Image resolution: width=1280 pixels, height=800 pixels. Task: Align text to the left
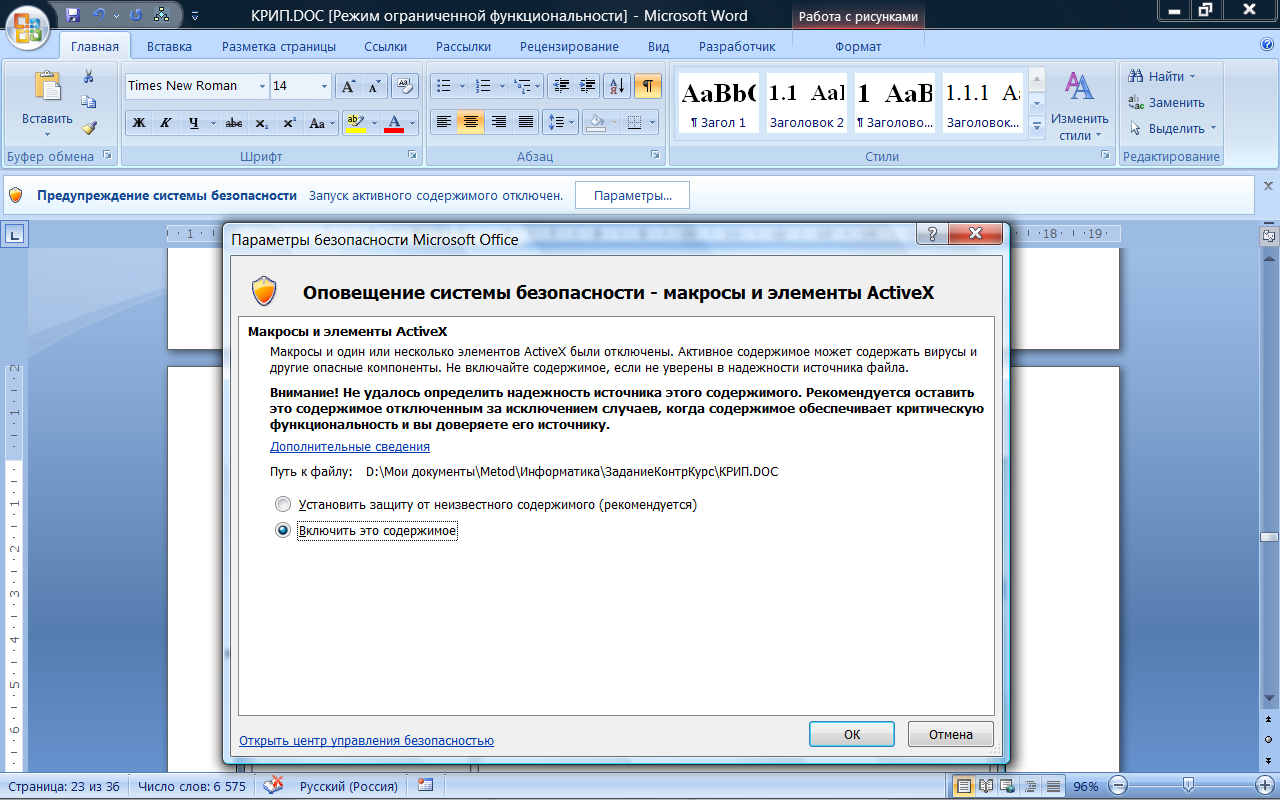tap(444, 123)
